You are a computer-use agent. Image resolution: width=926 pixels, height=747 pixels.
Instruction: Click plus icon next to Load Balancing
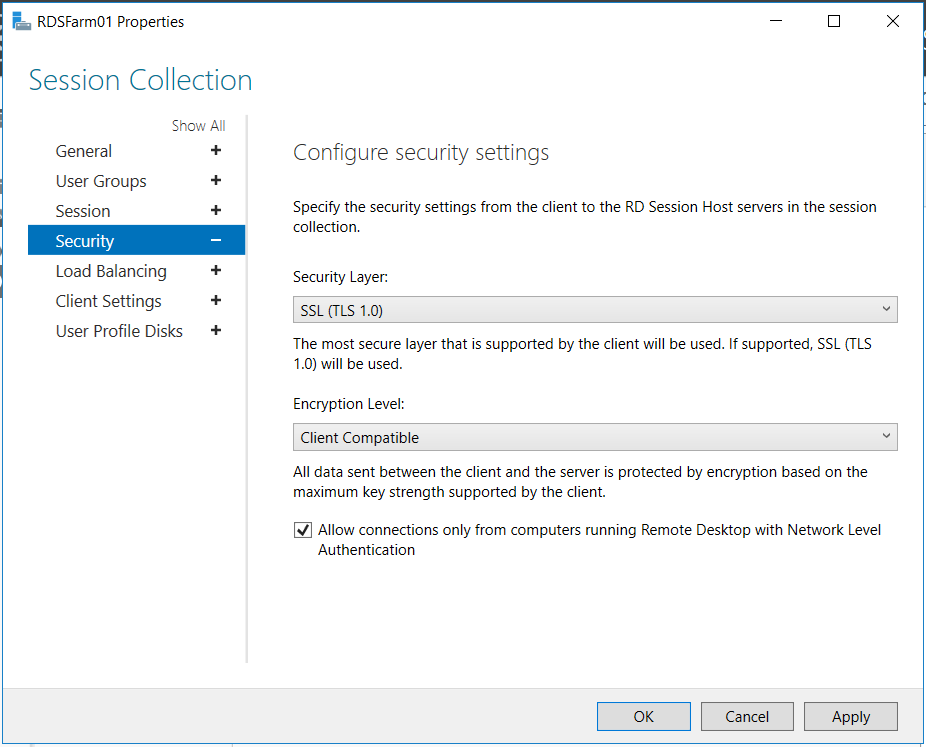[x=216, y=270]
